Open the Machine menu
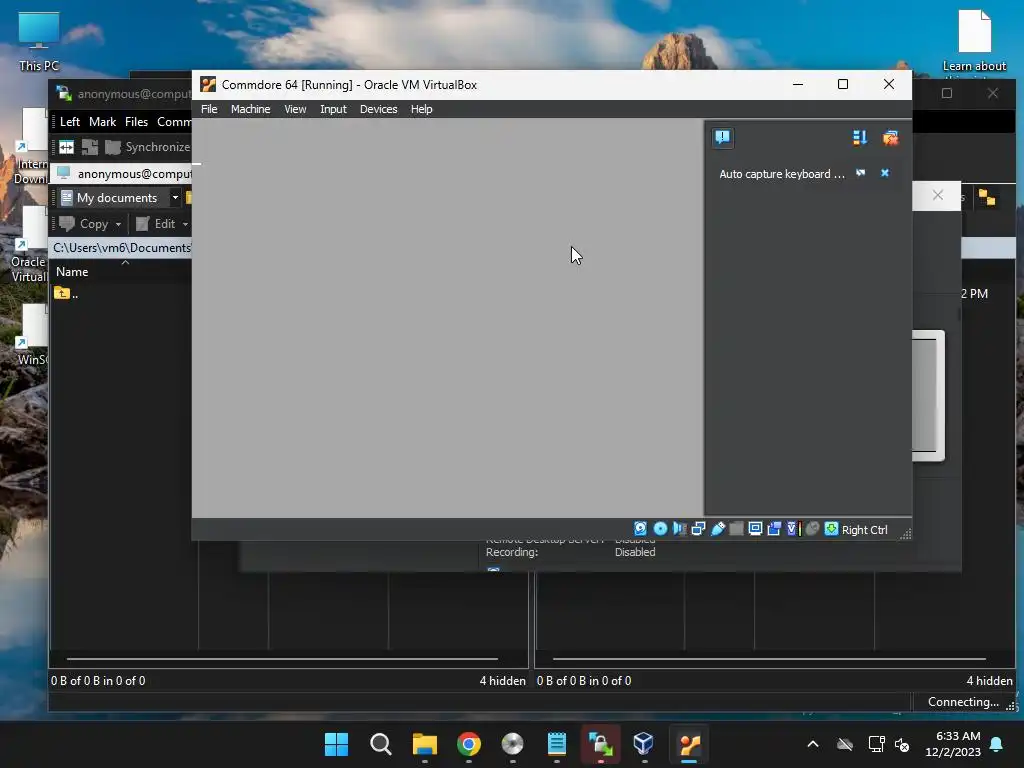Viewport: 1024px width, 768px height. click(x=250, y=109)
